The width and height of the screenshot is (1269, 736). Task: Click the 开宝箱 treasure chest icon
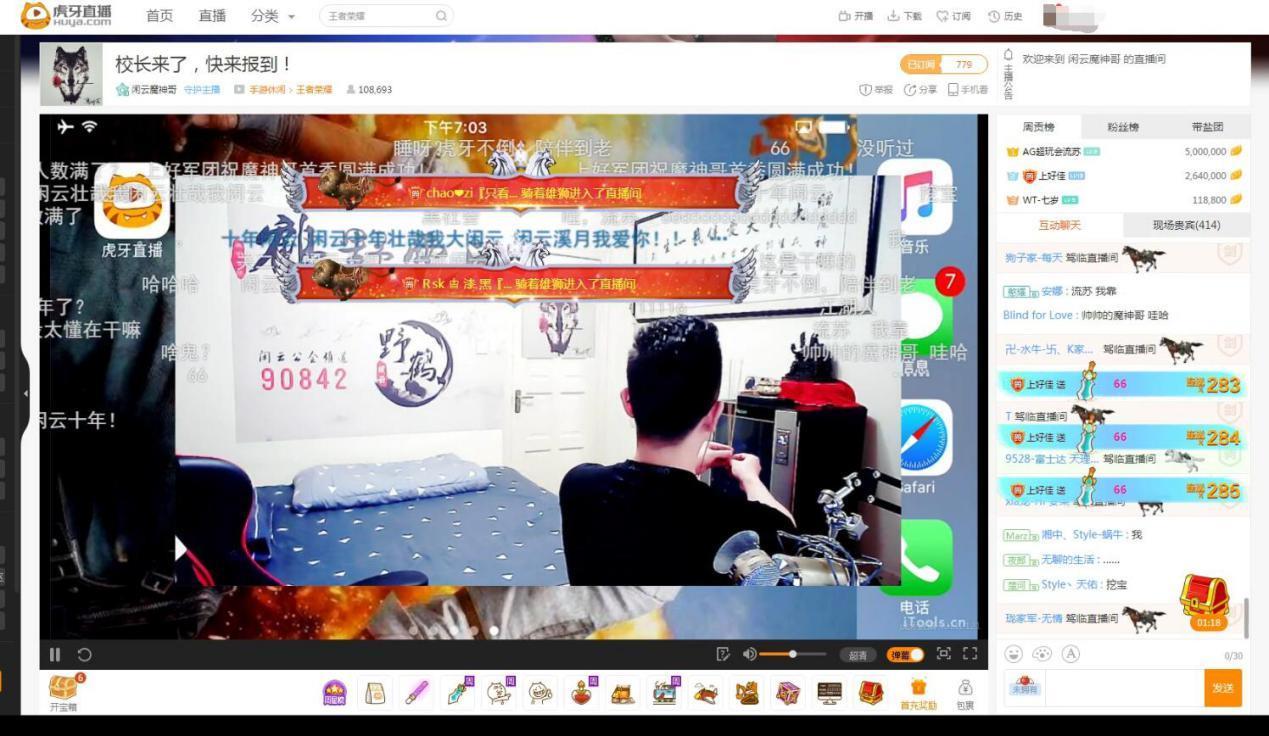pos(63,688)
